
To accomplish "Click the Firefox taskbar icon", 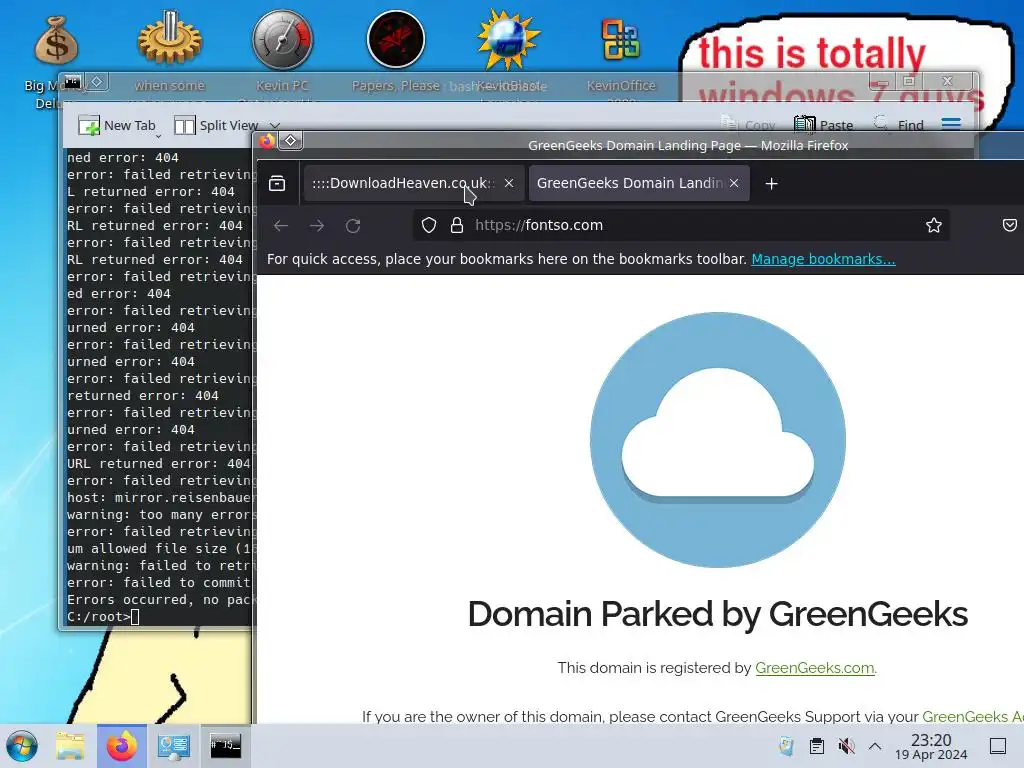I will click(121, 746).
